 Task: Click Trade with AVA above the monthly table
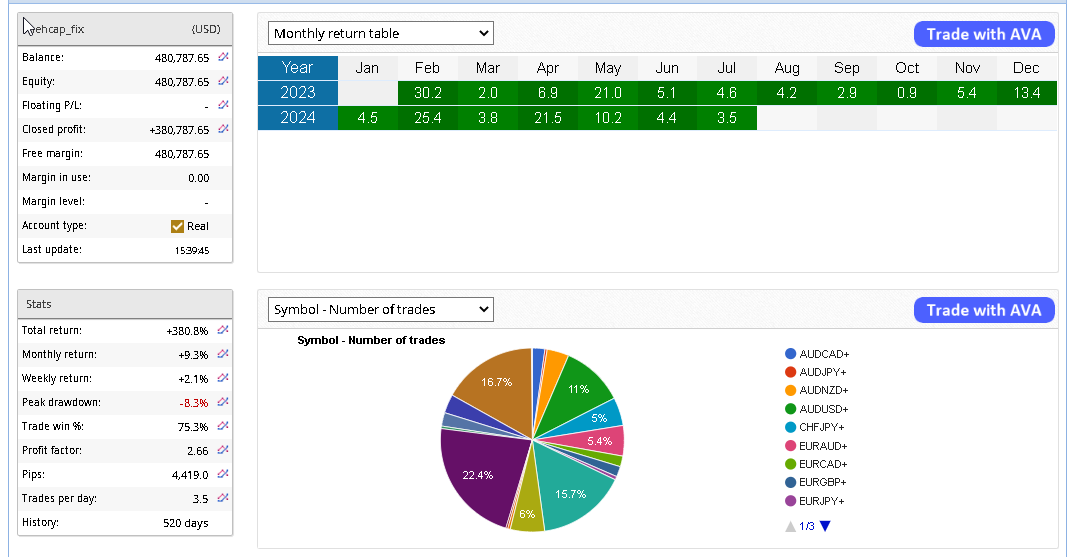click(984, 34)
